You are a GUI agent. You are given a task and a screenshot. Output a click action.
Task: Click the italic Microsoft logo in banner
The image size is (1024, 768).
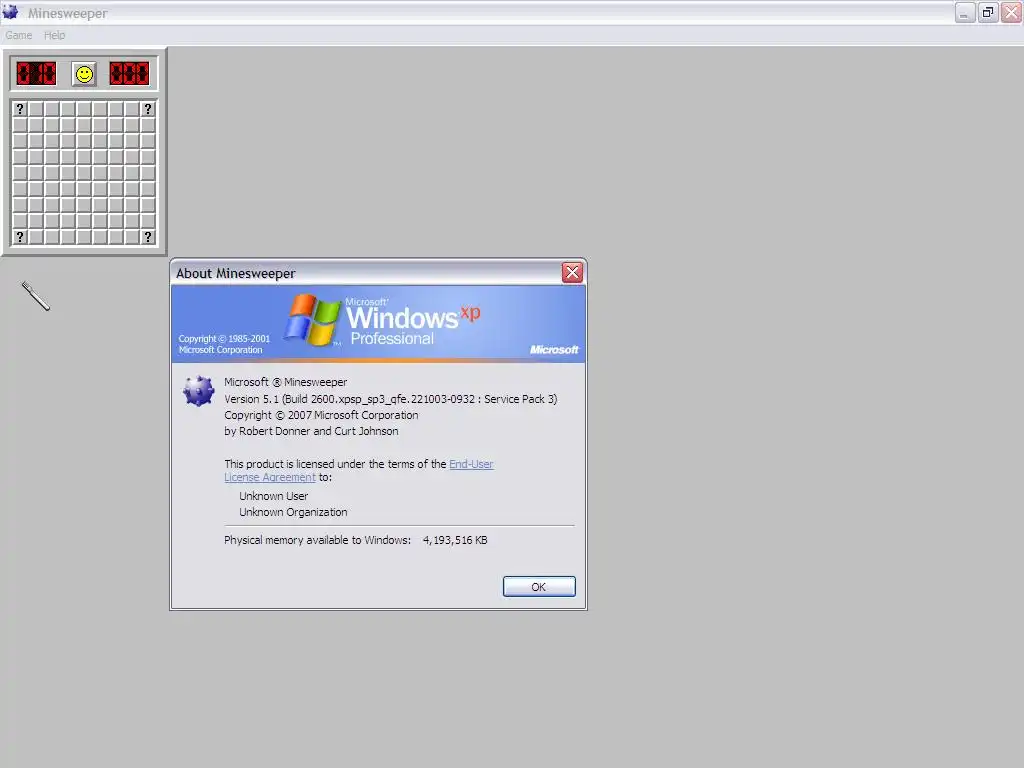(x=554, y=349)
